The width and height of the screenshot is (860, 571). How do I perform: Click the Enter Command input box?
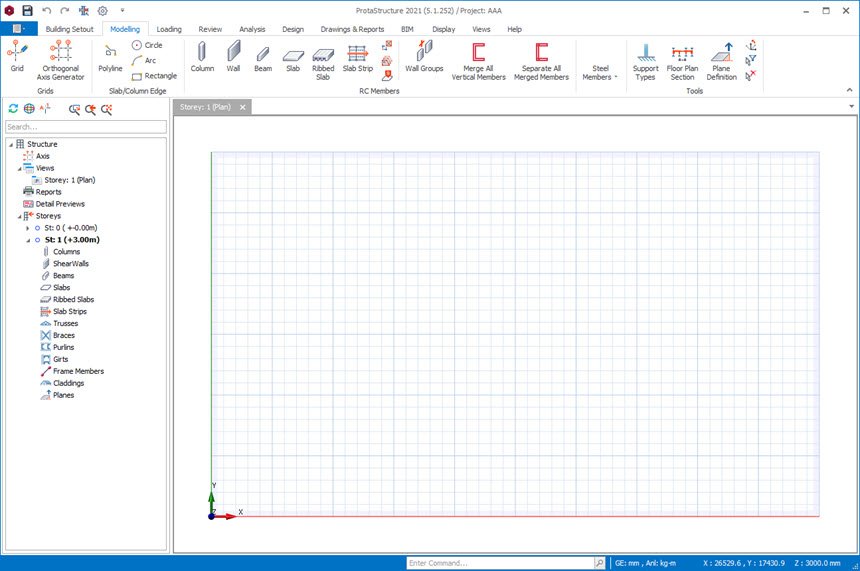tap(500, 563)
